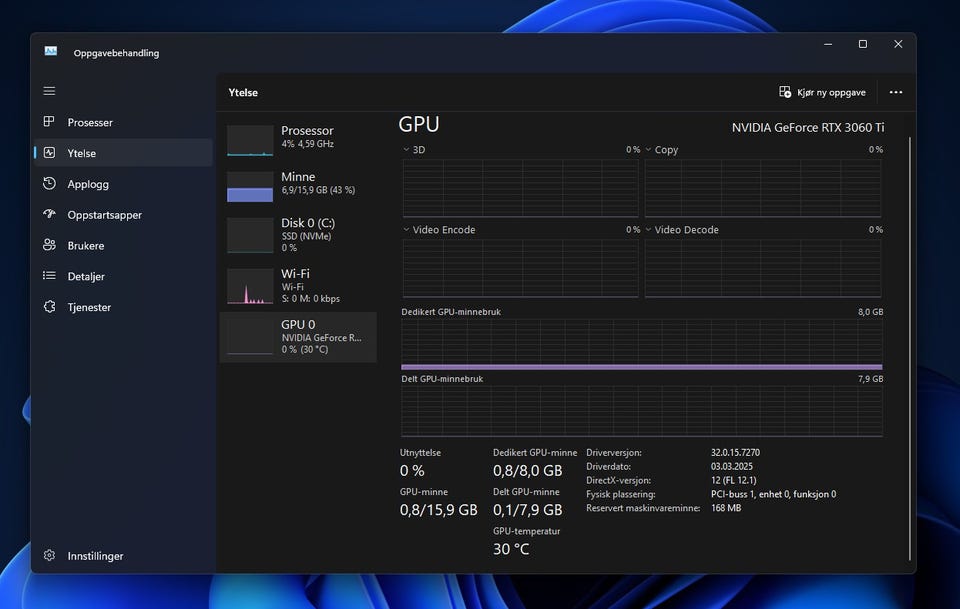The height and width of the screenshot is (609, 960).
Task: Open Applogg history icon
Action: (49, 184)
